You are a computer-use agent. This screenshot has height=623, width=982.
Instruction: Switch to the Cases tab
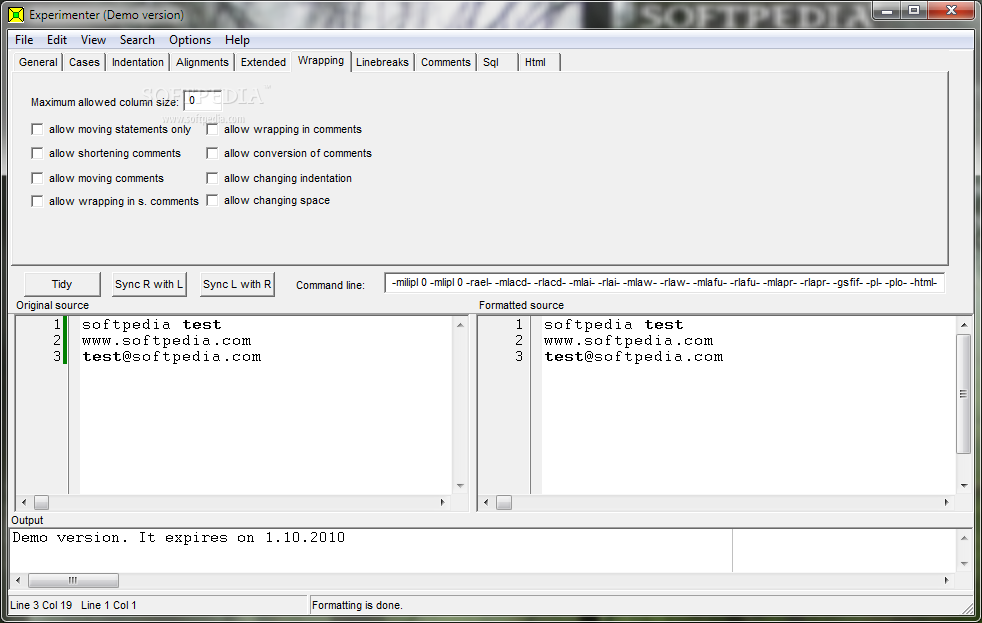tap(84, 62)
